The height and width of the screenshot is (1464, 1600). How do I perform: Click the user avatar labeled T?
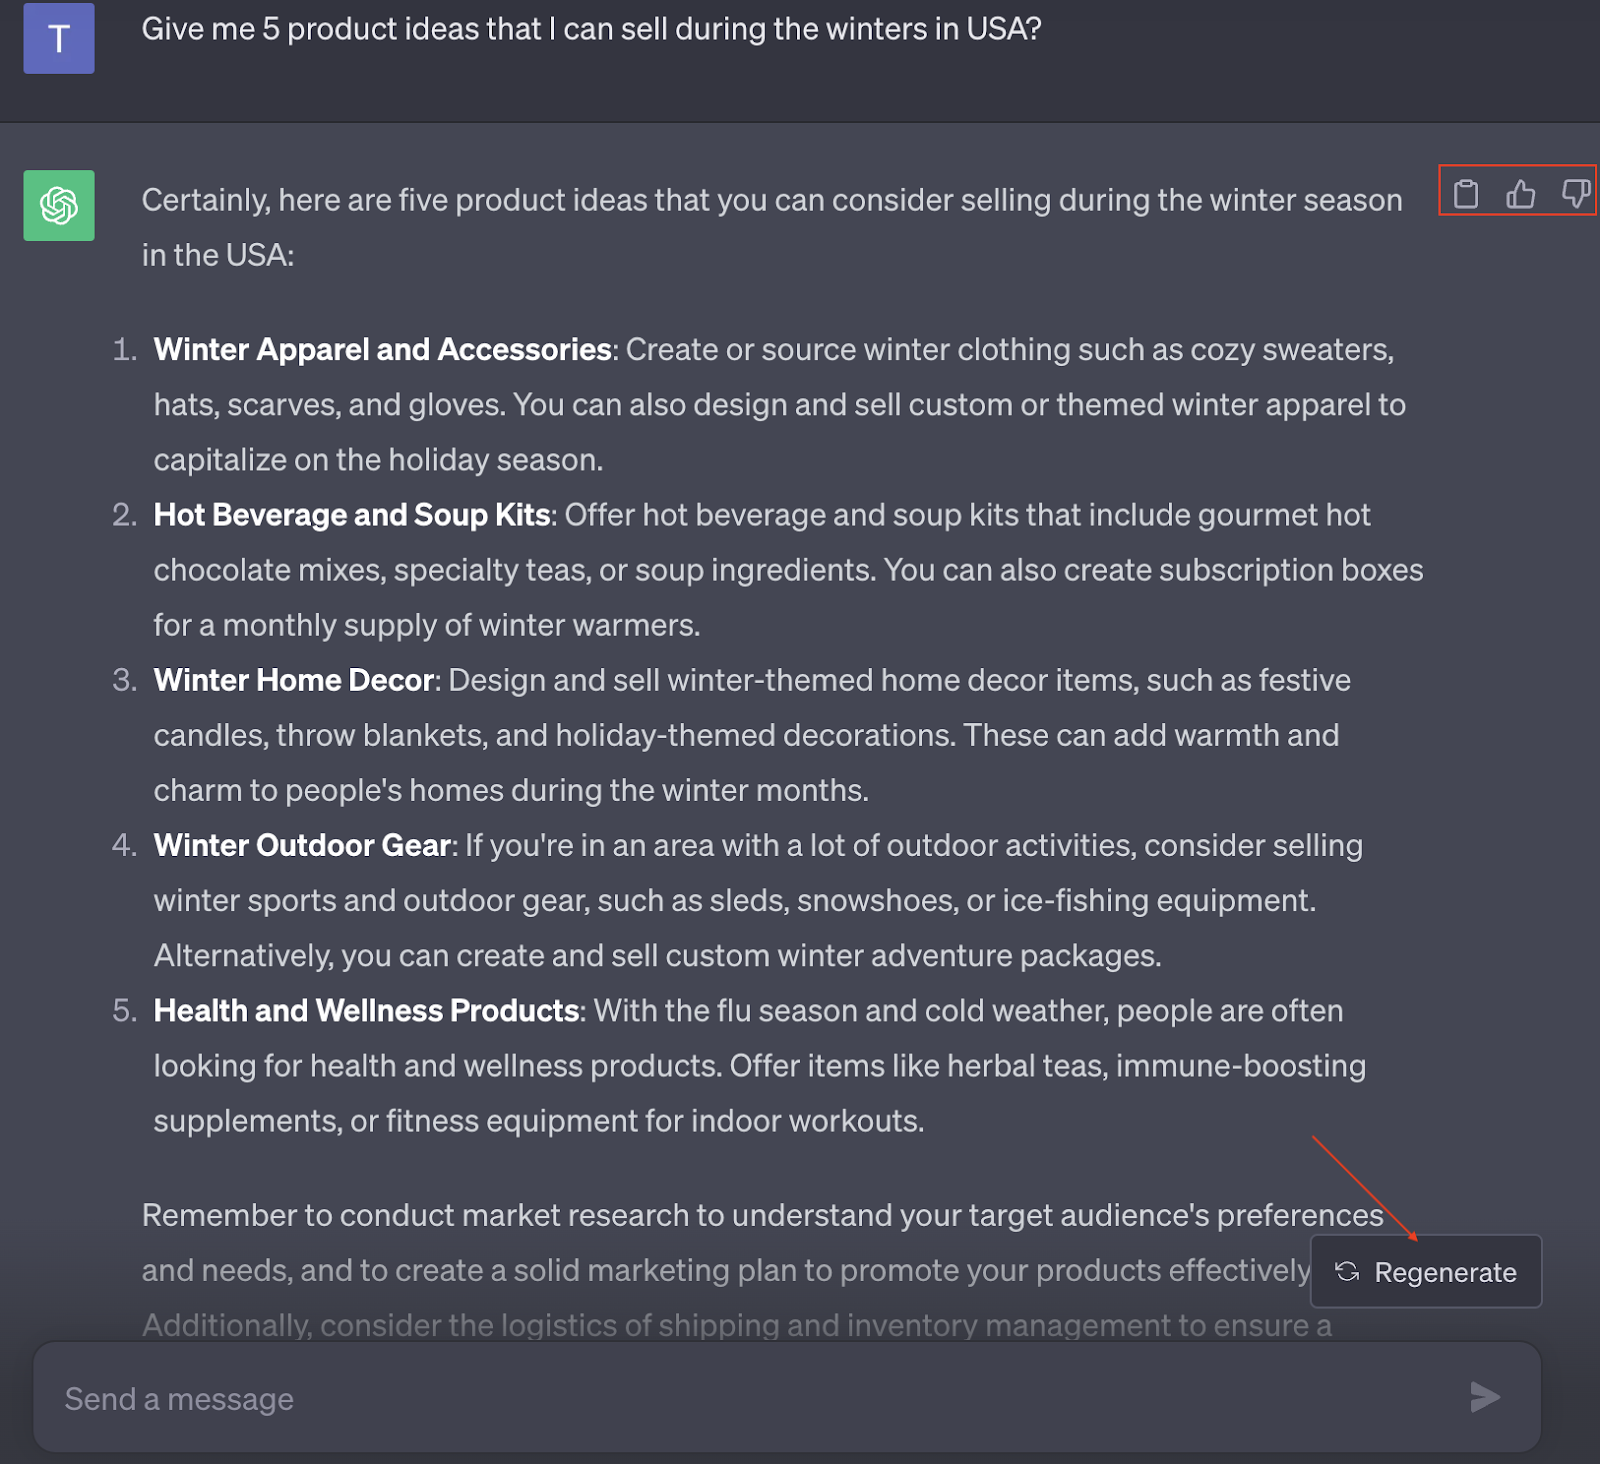pyautogui.click(x=59, y=39)
